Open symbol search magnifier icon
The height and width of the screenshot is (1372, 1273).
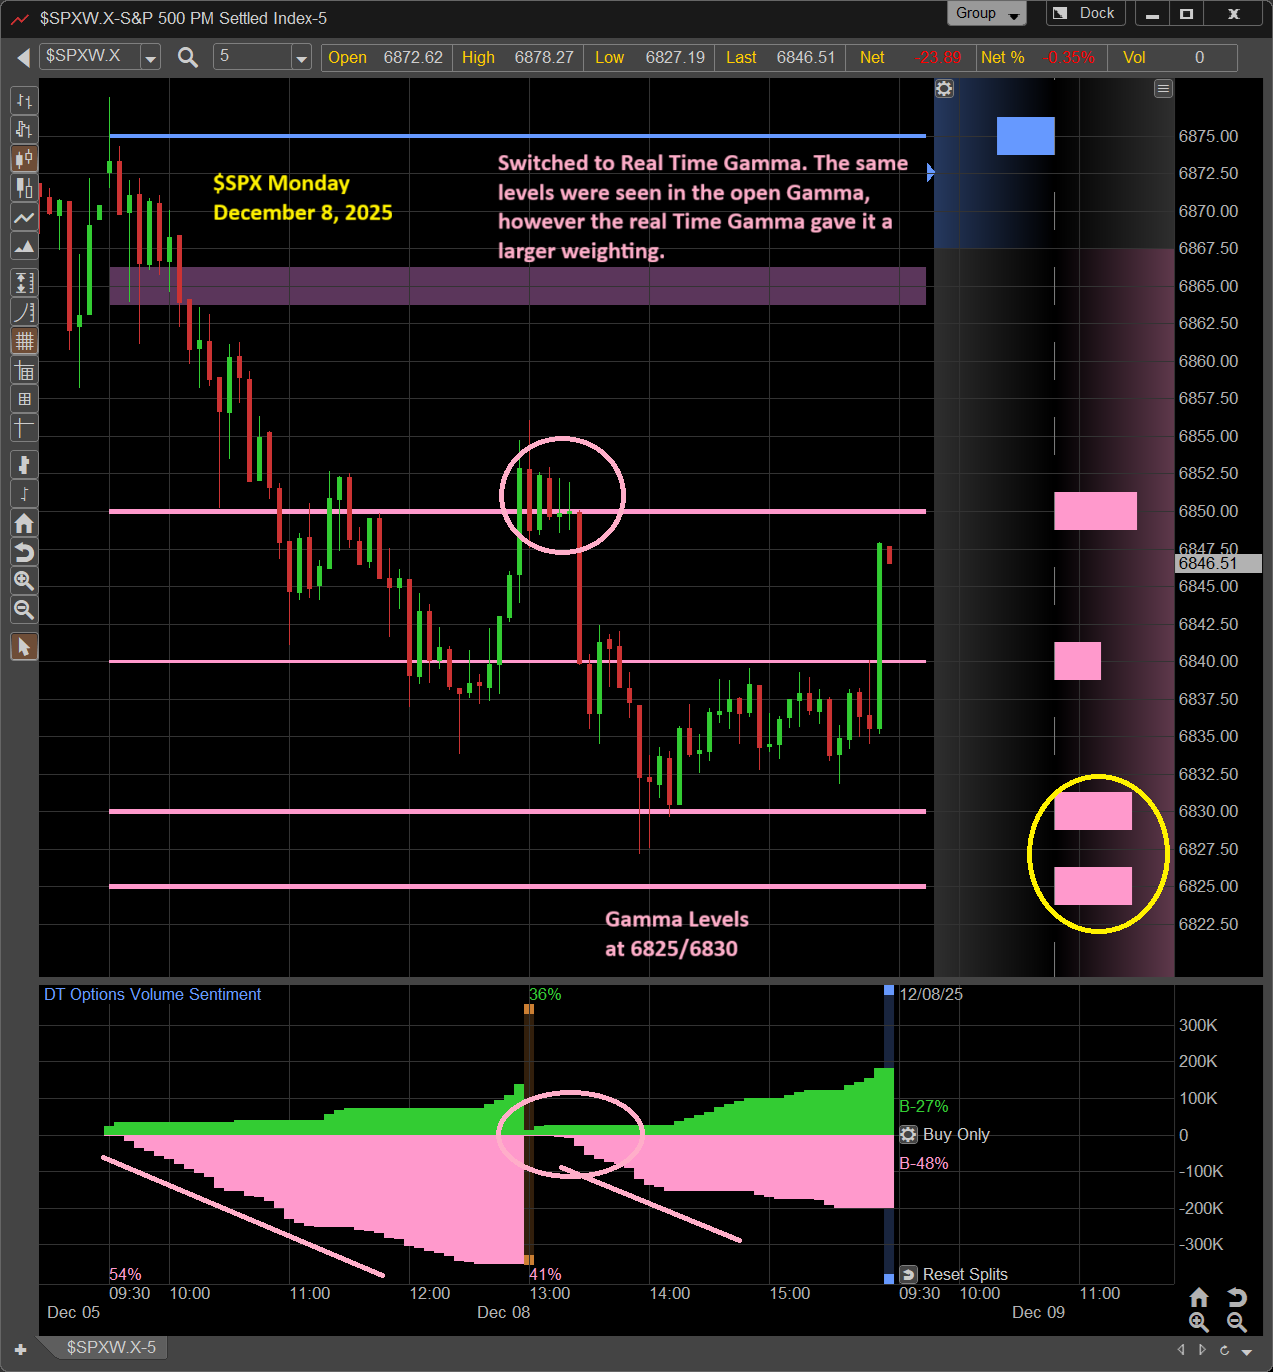pyautogui.click(x=187, y=57)
